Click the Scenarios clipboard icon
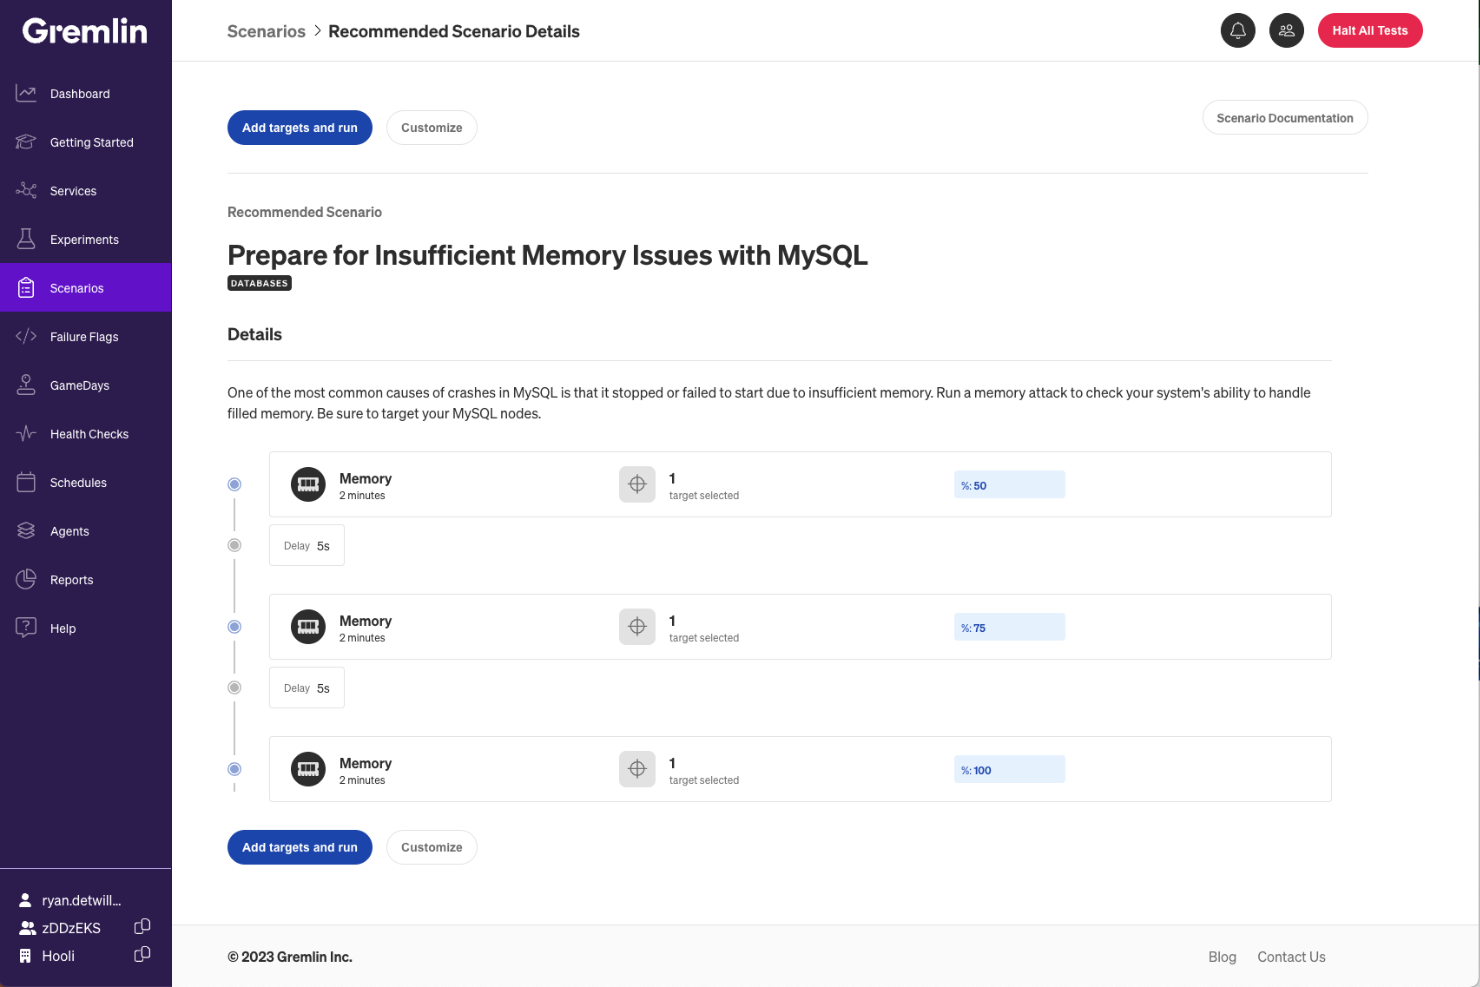 26,288
